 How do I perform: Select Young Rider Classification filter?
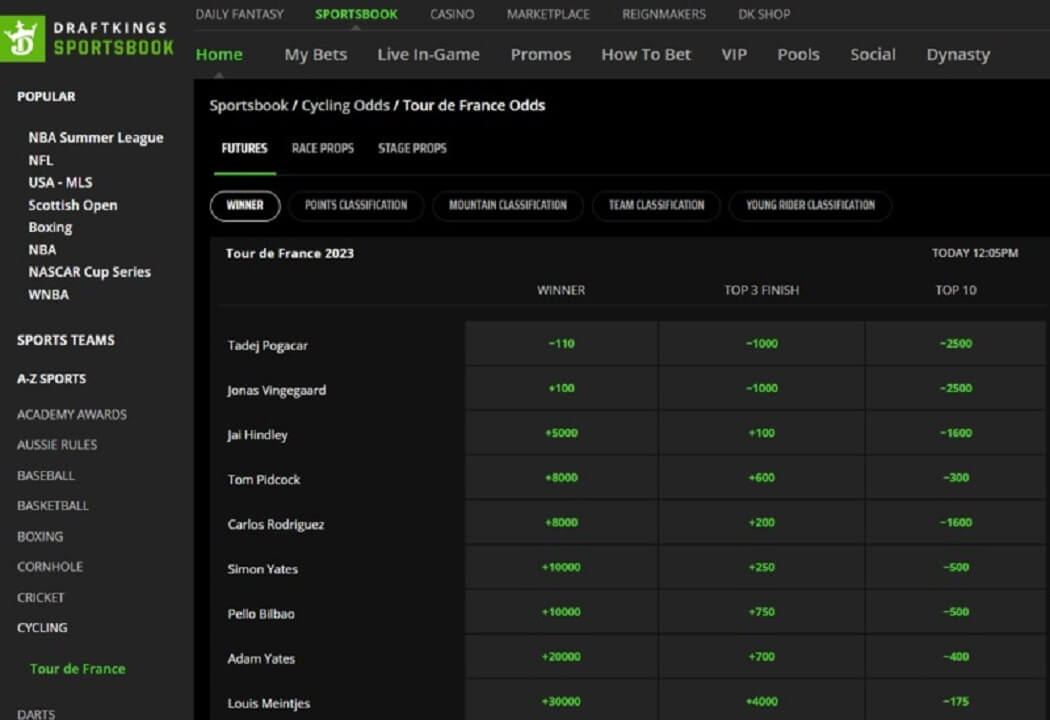810,205
